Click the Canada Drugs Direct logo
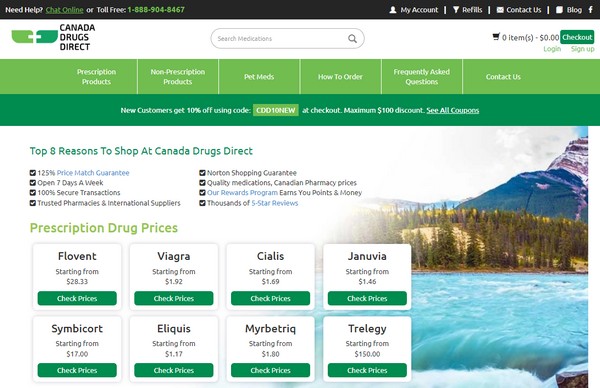This screenshot has height=388, width=600. pyautogui.click(x=53, y=37)
